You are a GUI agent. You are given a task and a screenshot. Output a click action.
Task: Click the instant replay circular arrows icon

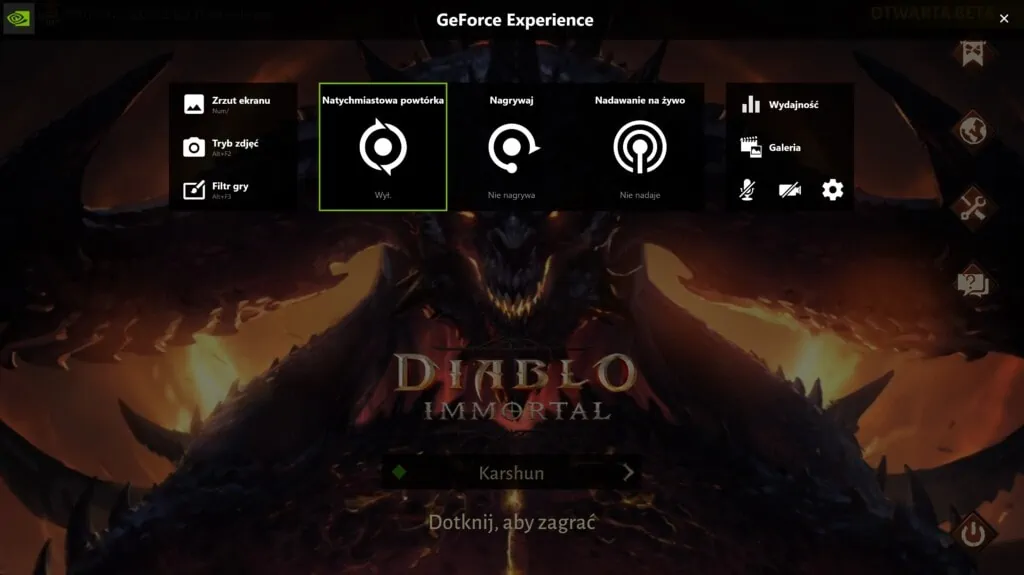tap(383, 147)
